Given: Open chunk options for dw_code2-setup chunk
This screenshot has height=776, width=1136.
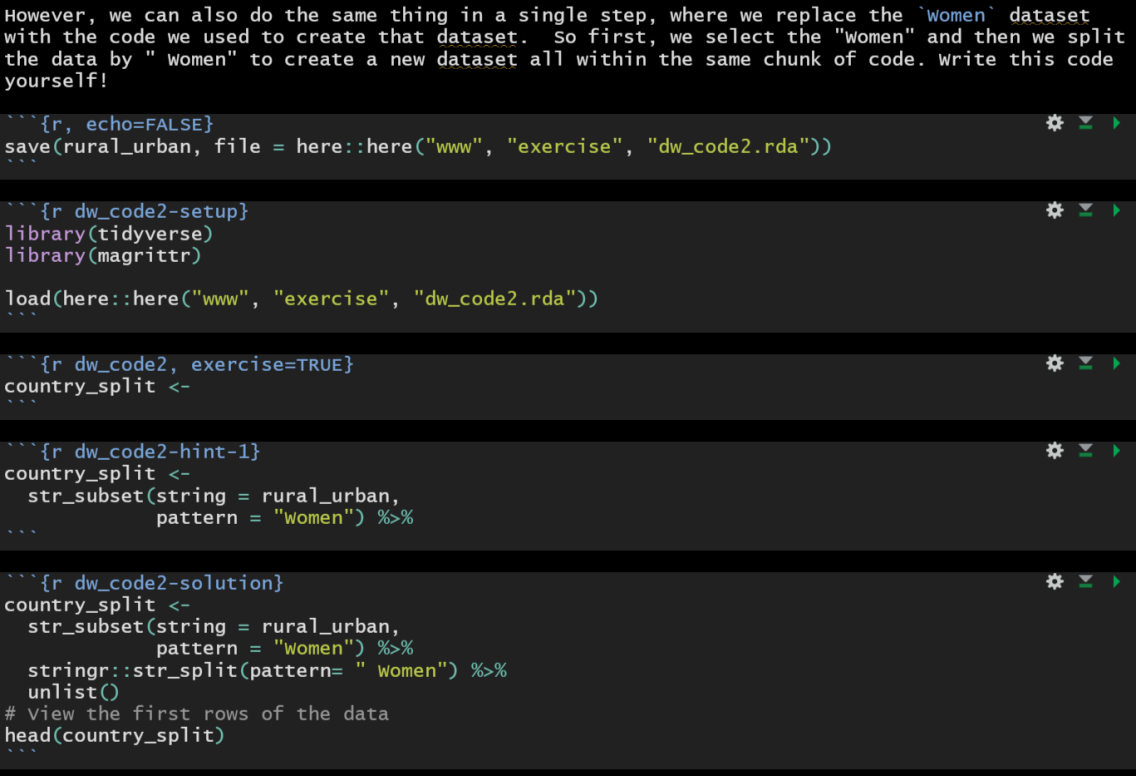Looking at the screenshot, I should [x=1054, y=211].
